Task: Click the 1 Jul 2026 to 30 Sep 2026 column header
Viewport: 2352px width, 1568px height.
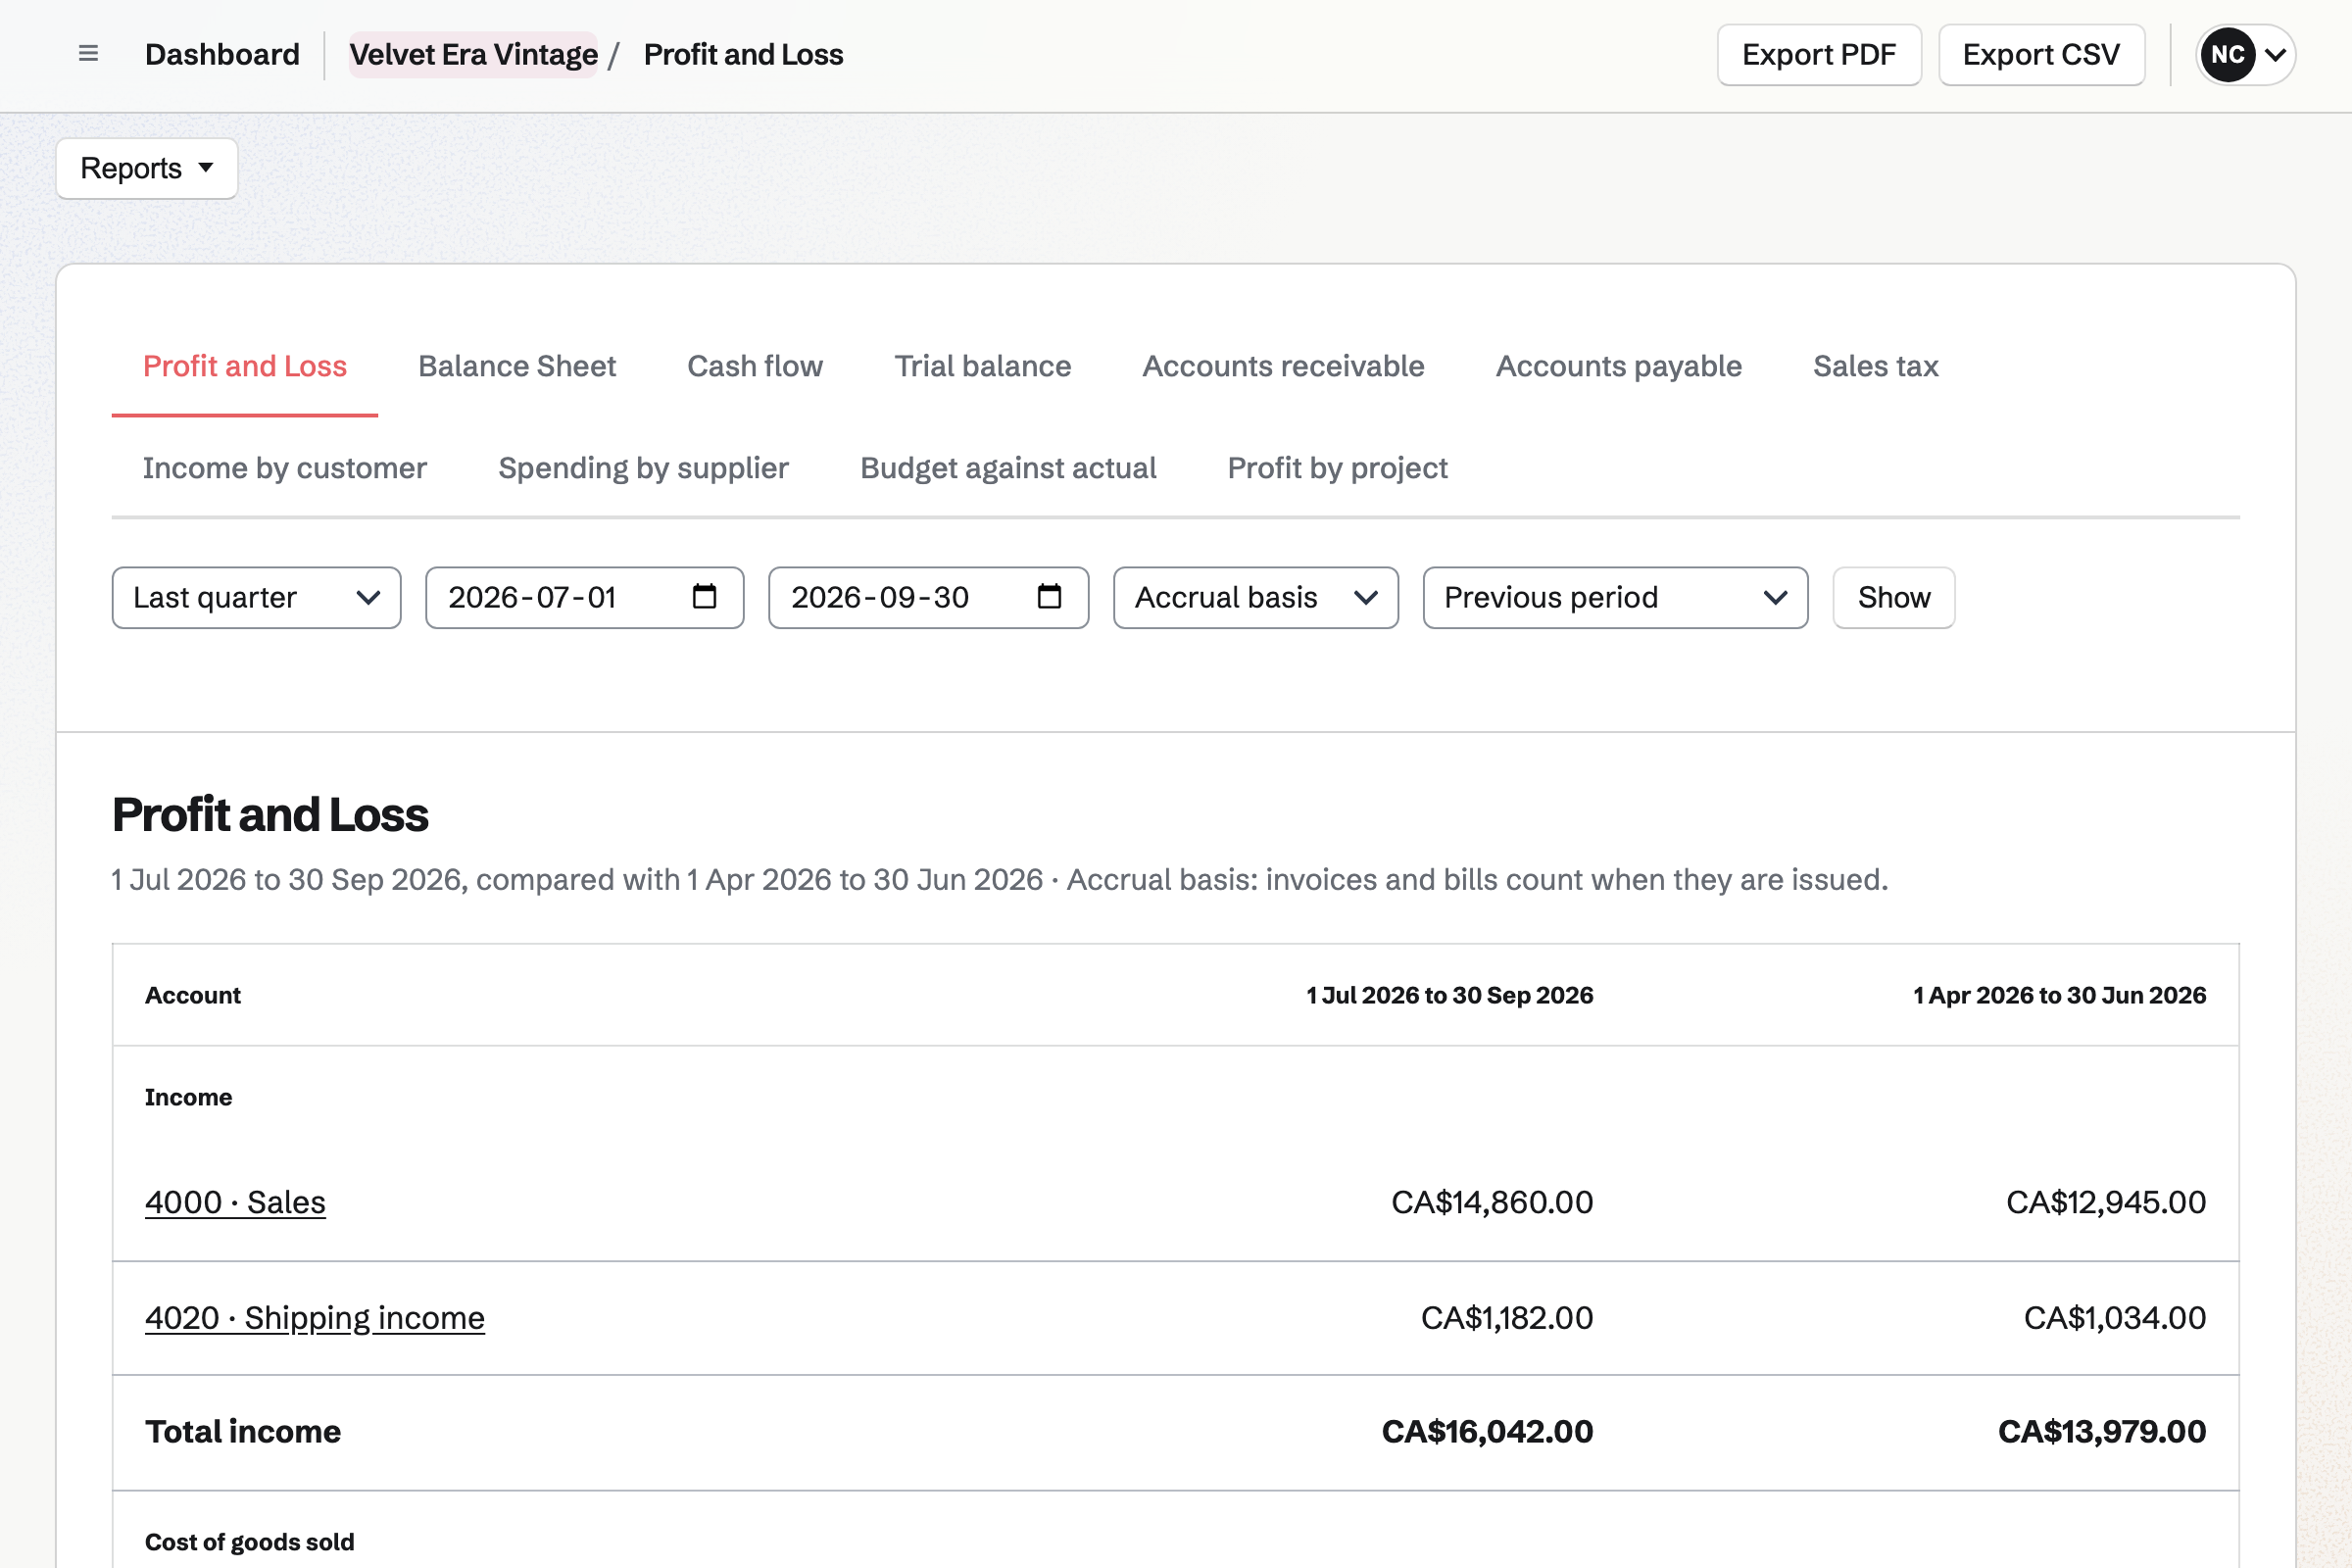Action: pyautogui.click(x=1450, y=995)
